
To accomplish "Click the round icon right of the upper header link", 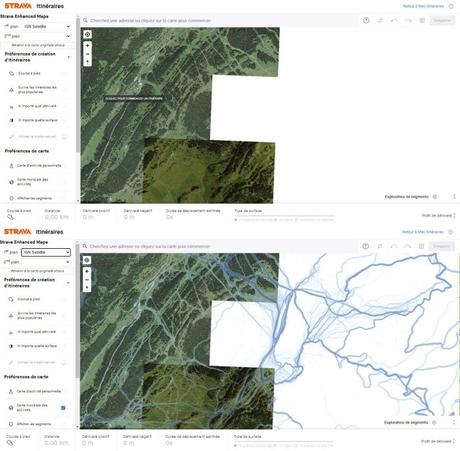I will coord(451,6).
